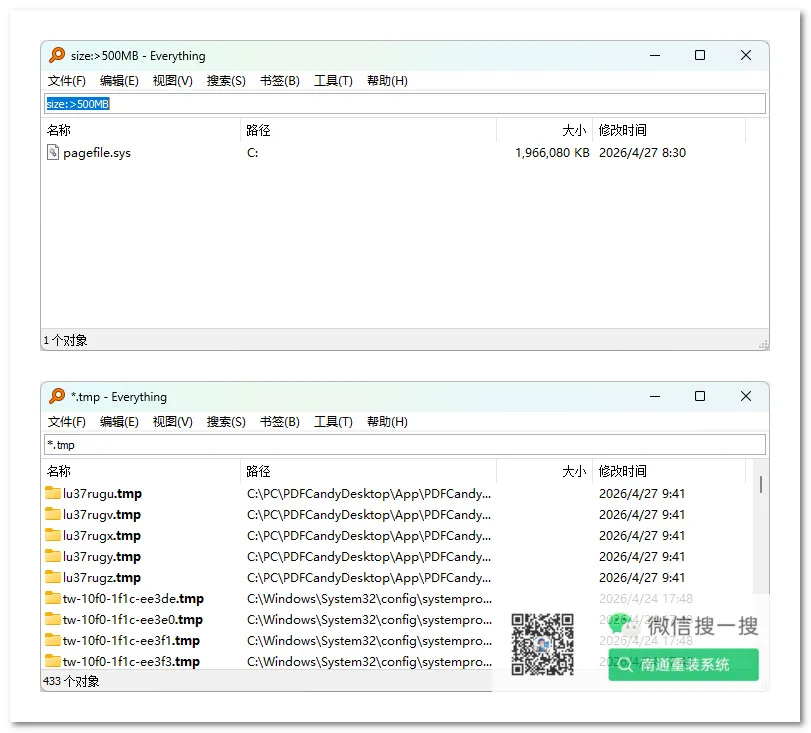Click the pagefile.sys file icon
Screen dimensions: 811x733
click(x=53, y=152)
